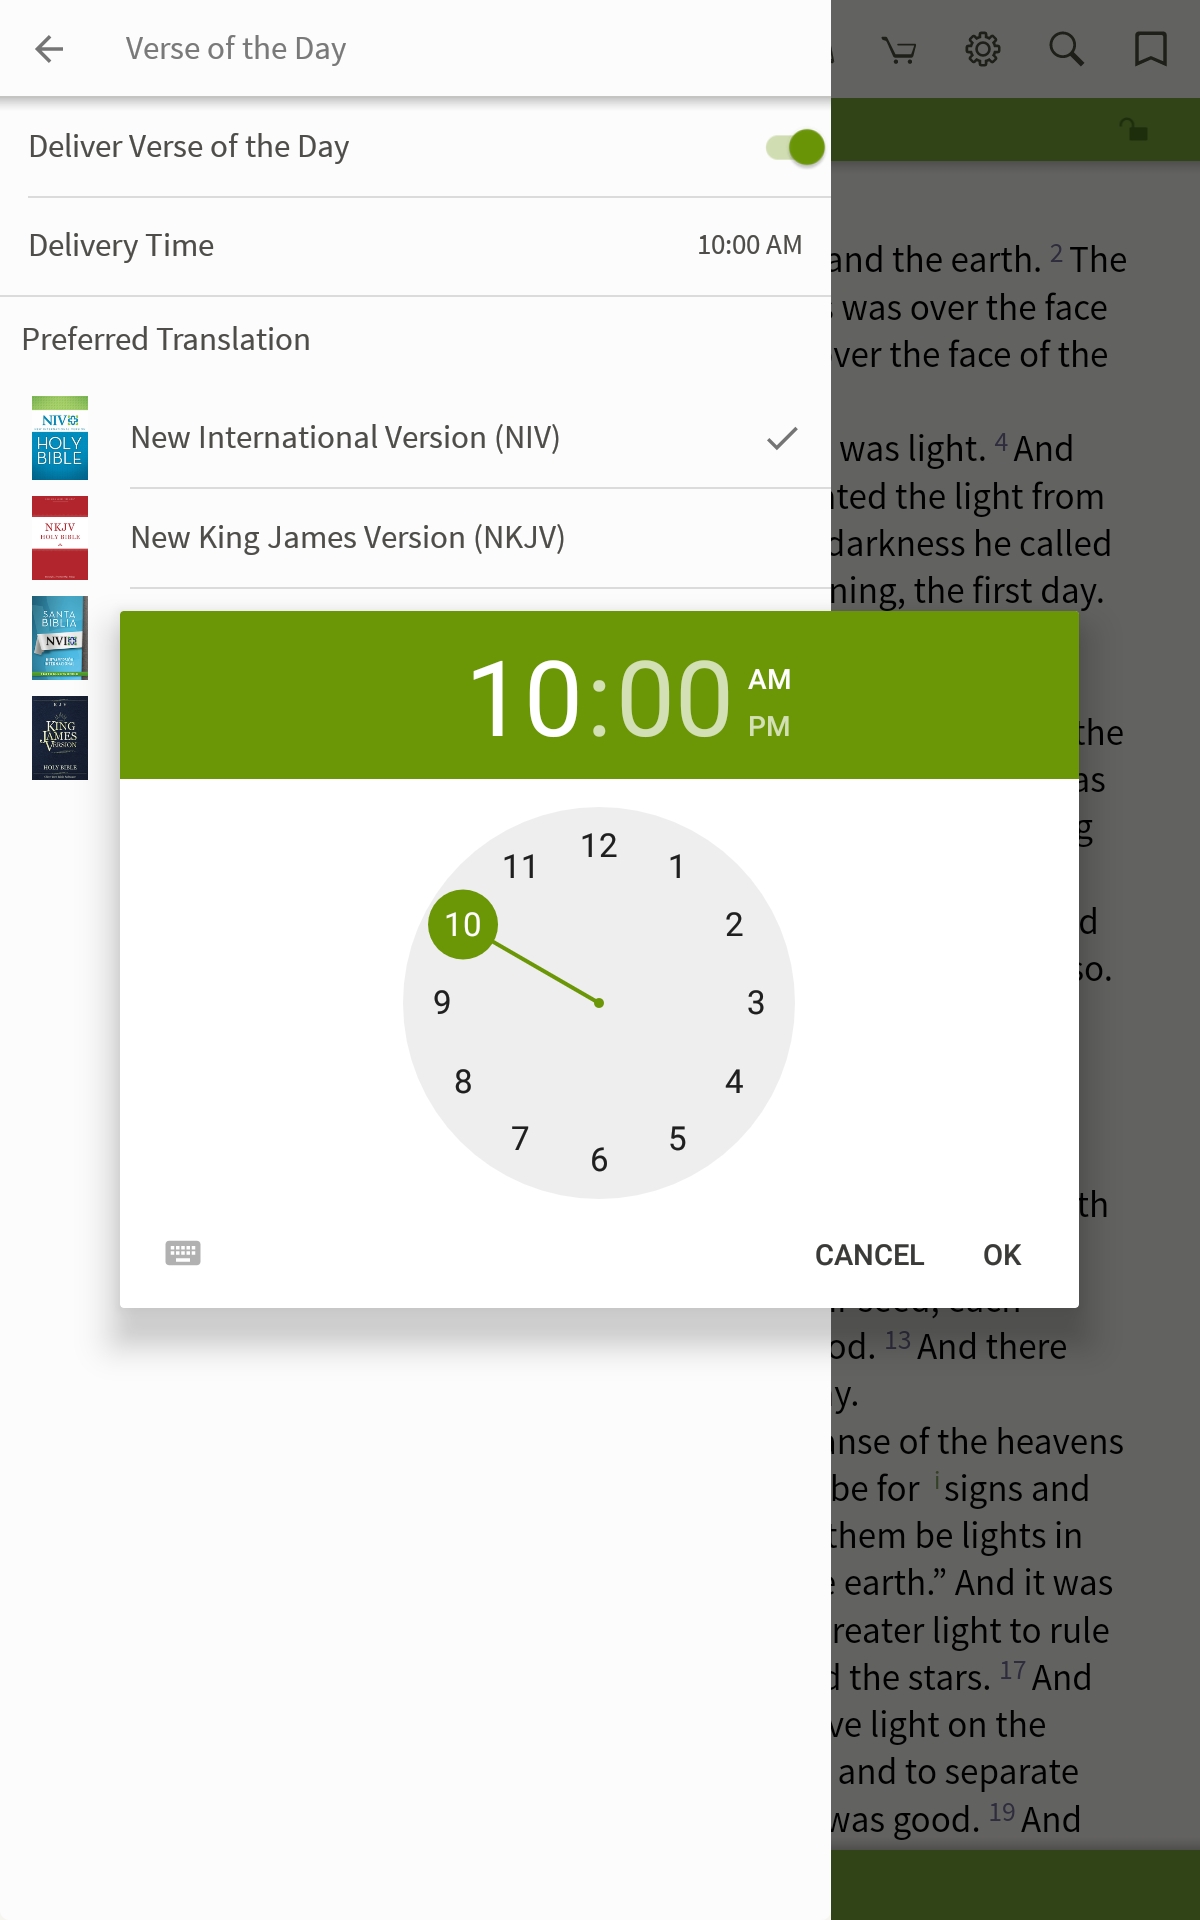This screenshot has width=1200, height=1920.
Task: Select the hour field in time header
Action: point(525,699)
